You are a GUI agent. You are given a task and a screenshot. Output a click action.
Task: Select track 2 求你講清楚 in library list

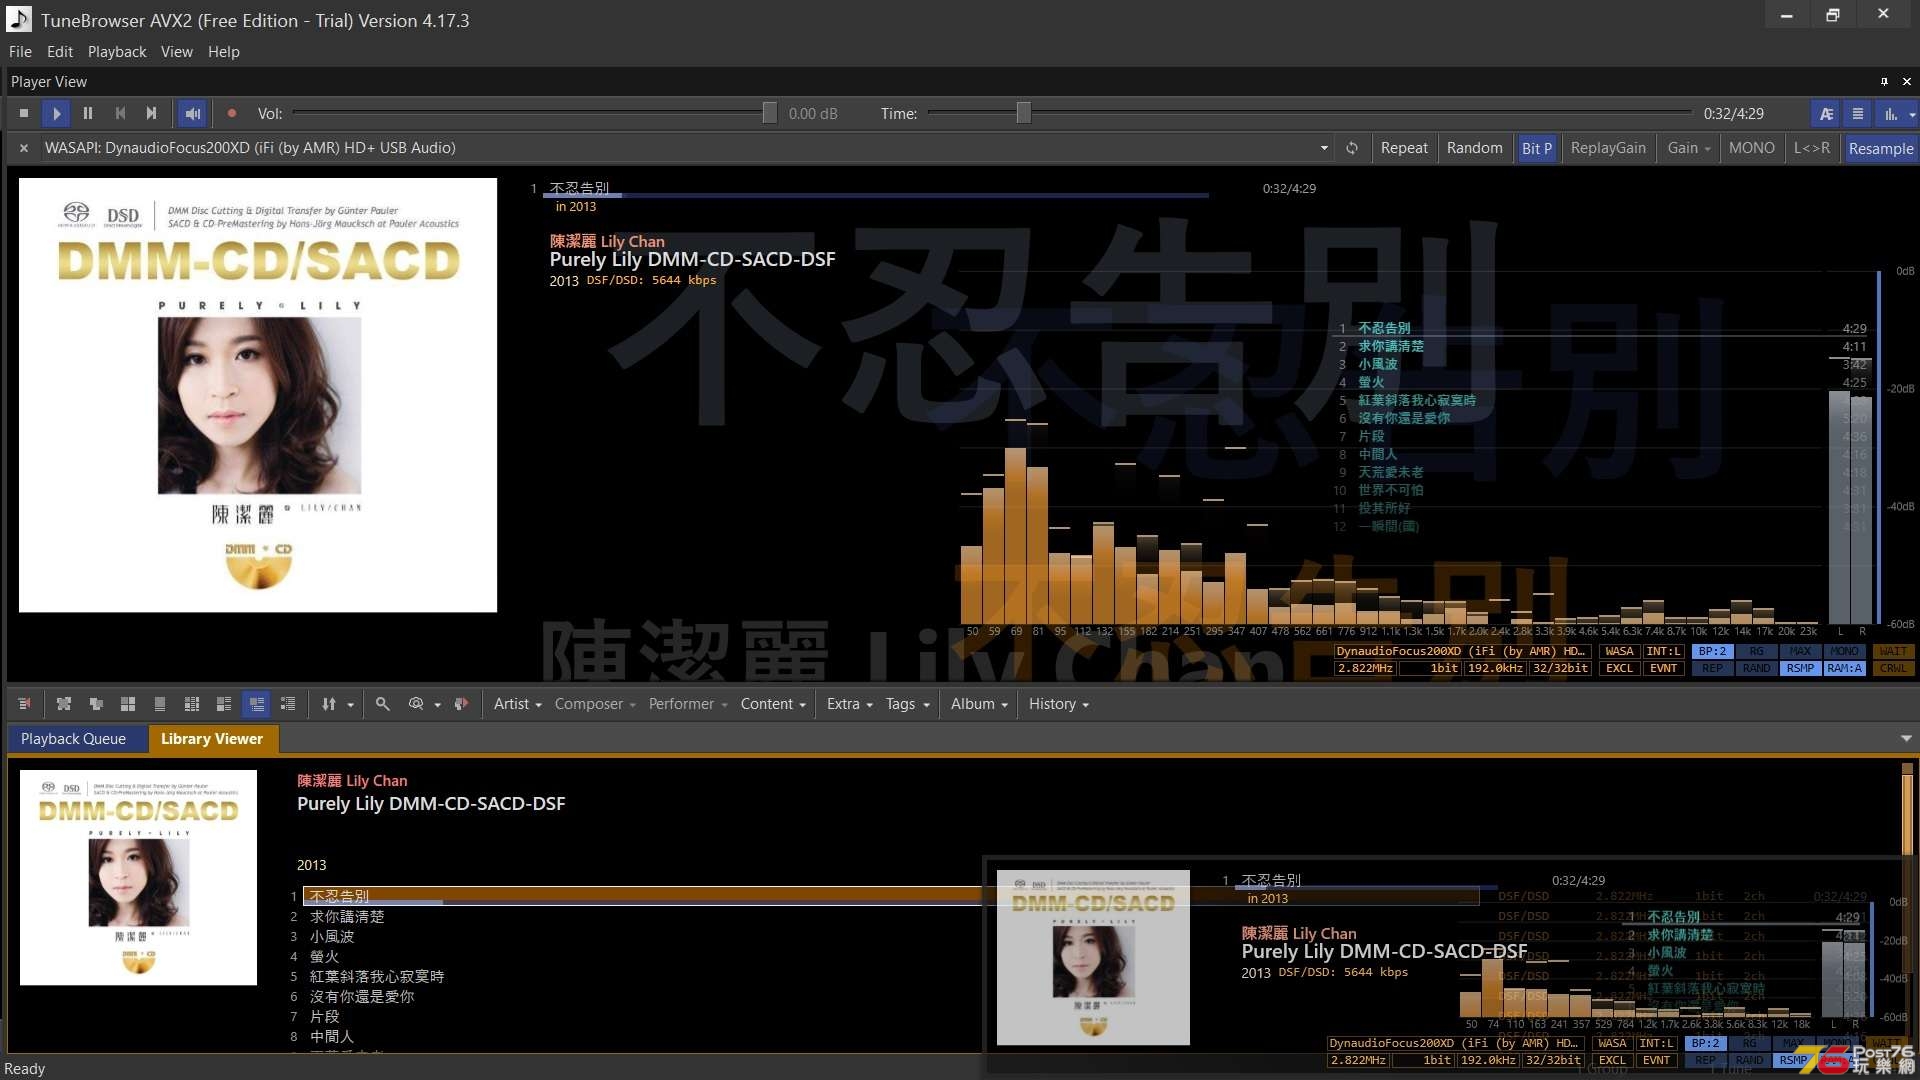346,917
